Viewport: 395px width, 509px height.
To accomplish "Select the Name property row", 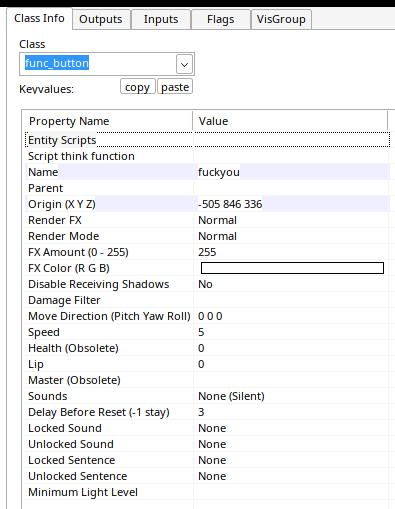I will tap(207, 172).
